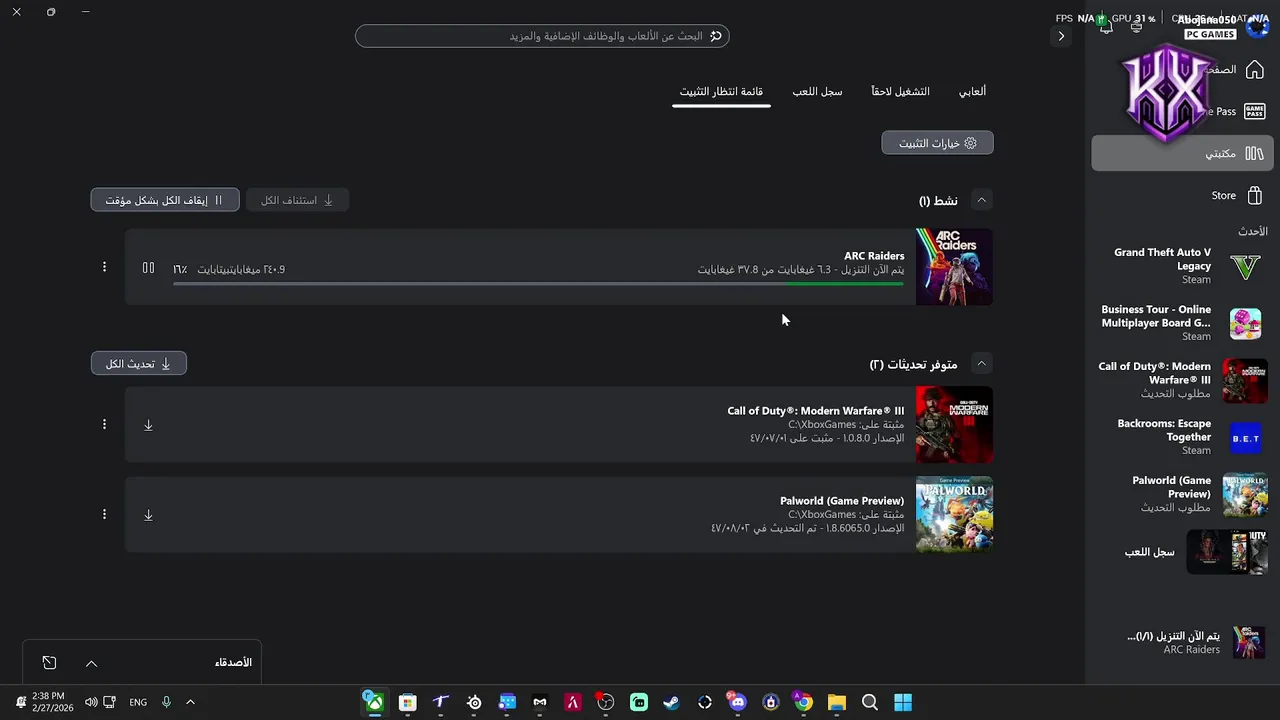The width and height of the screenshot is (1280, 720).
Task: Open Call of Duty Modern Warfare III sidebar entry
Action: click(x=1182, y=380)
